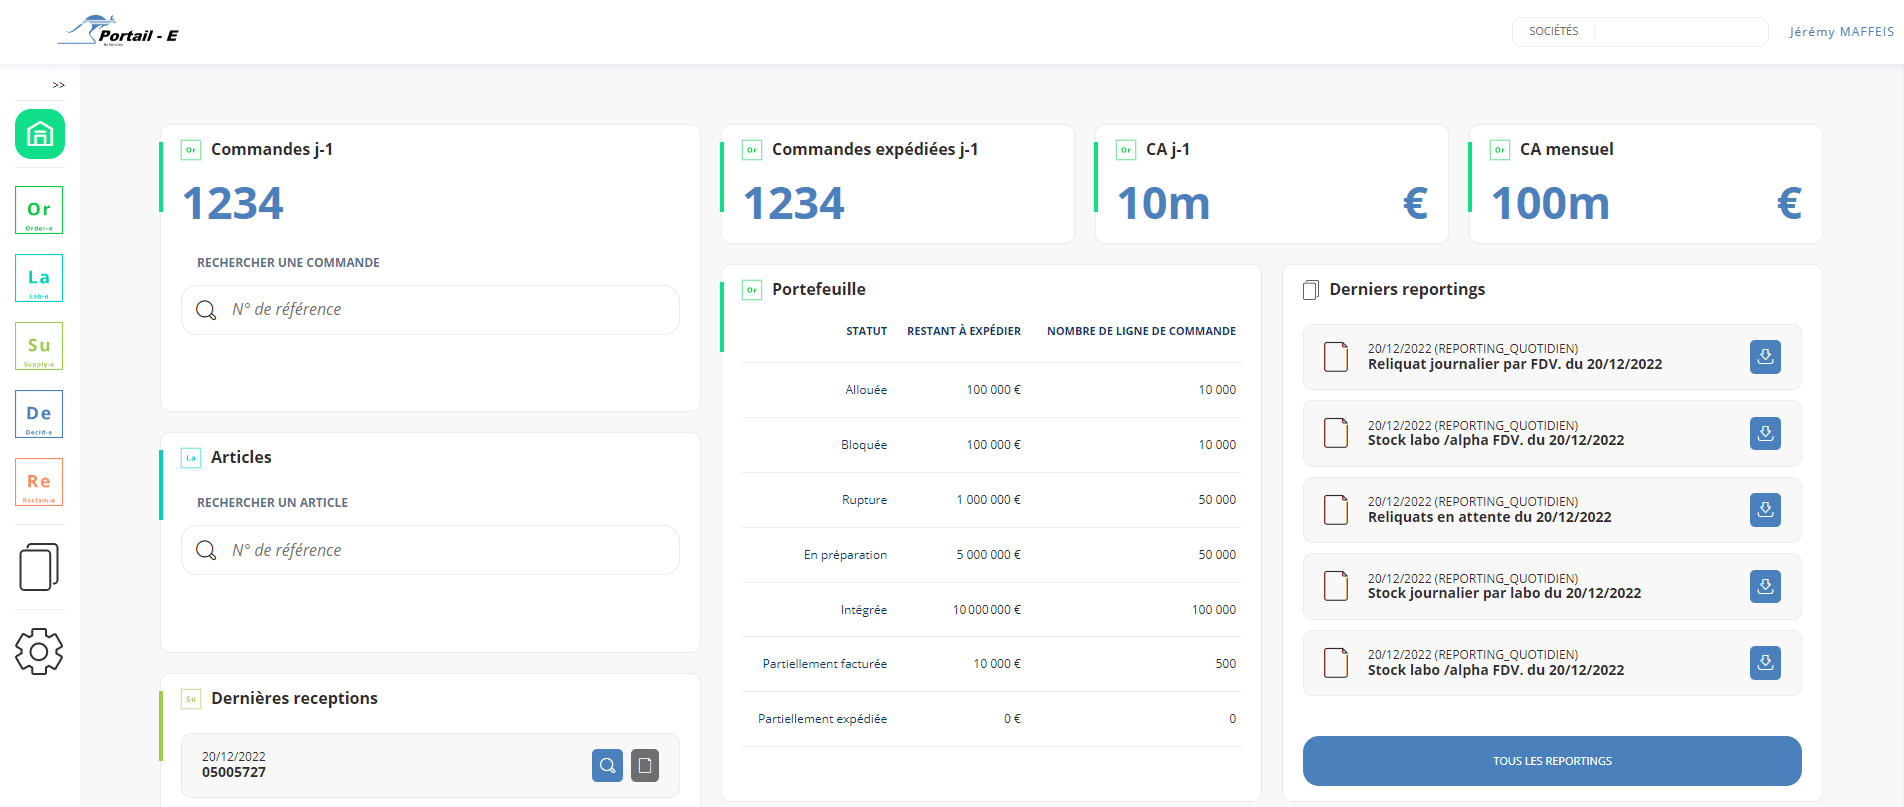Open Jérémy MAFFEIS user profile link
This screenshot has width=1904, height=807.
pos(1841,32)
